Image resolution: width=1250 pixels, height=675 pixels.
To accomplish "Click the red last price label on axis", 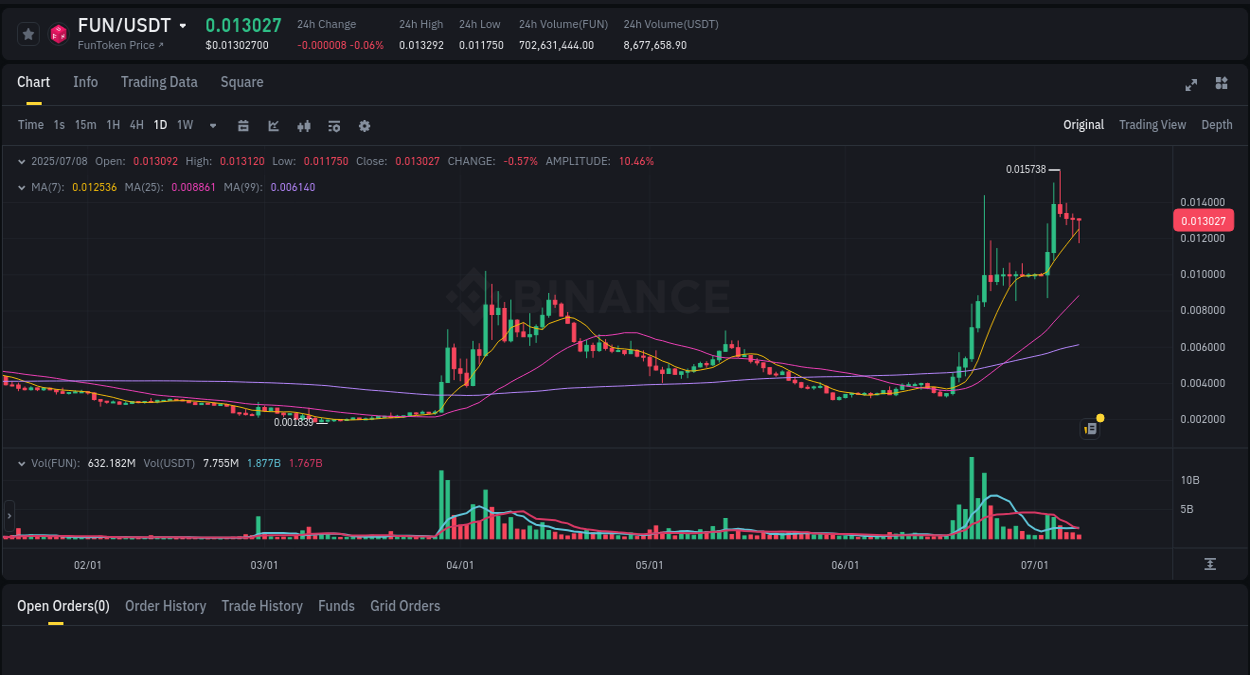I will coord(1203,220).
